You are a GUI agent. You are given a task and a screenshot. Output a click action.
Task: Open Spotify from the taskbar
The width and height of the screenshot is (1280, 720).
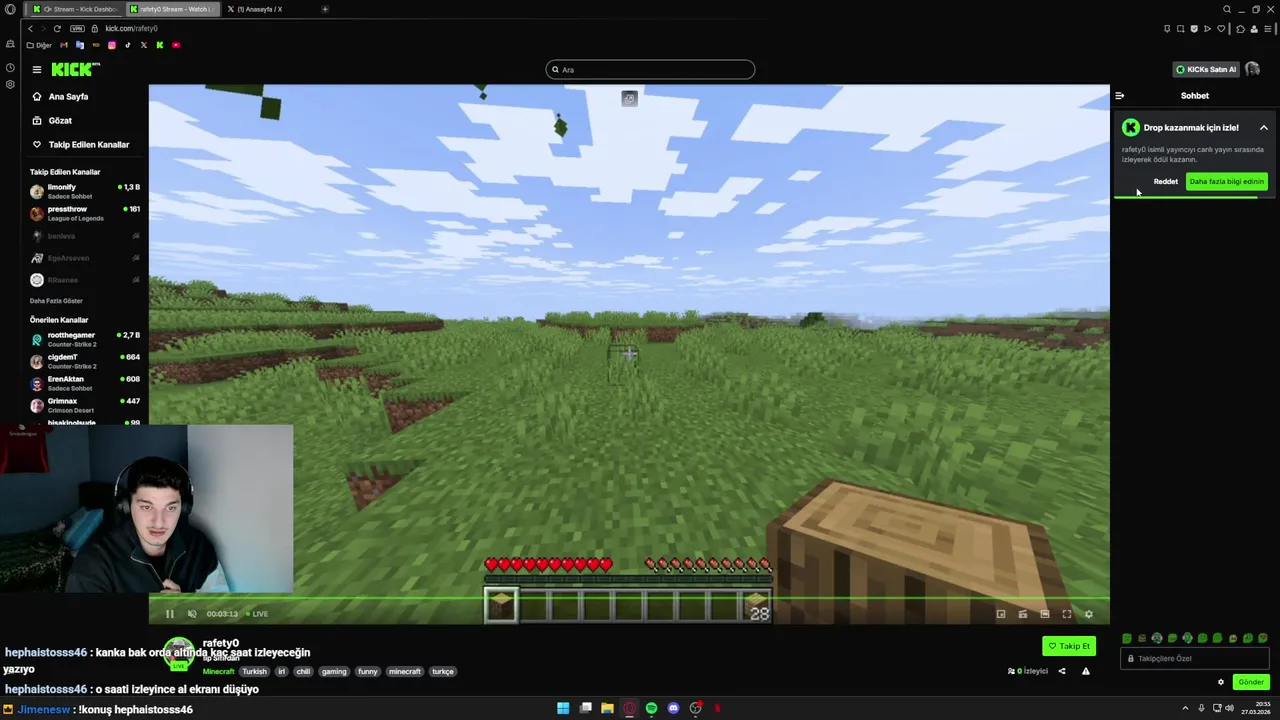pyautogui.click(x=651, y=708)
